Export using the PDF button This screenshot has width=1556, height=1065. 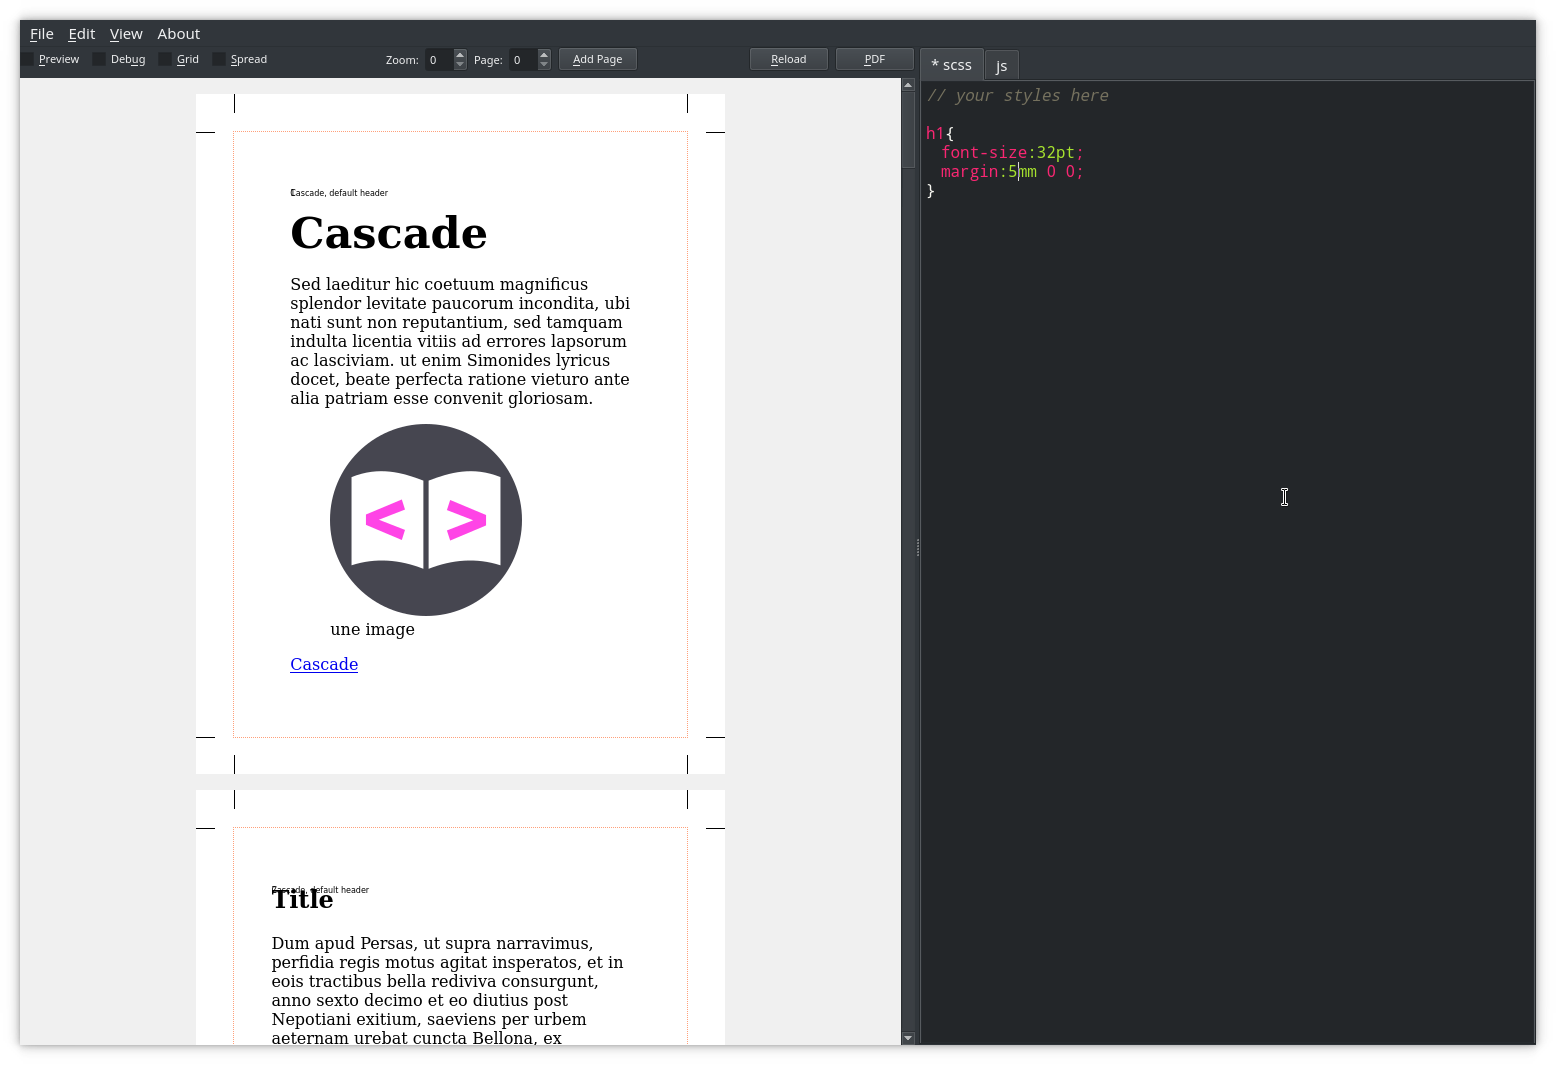[875, 60]
